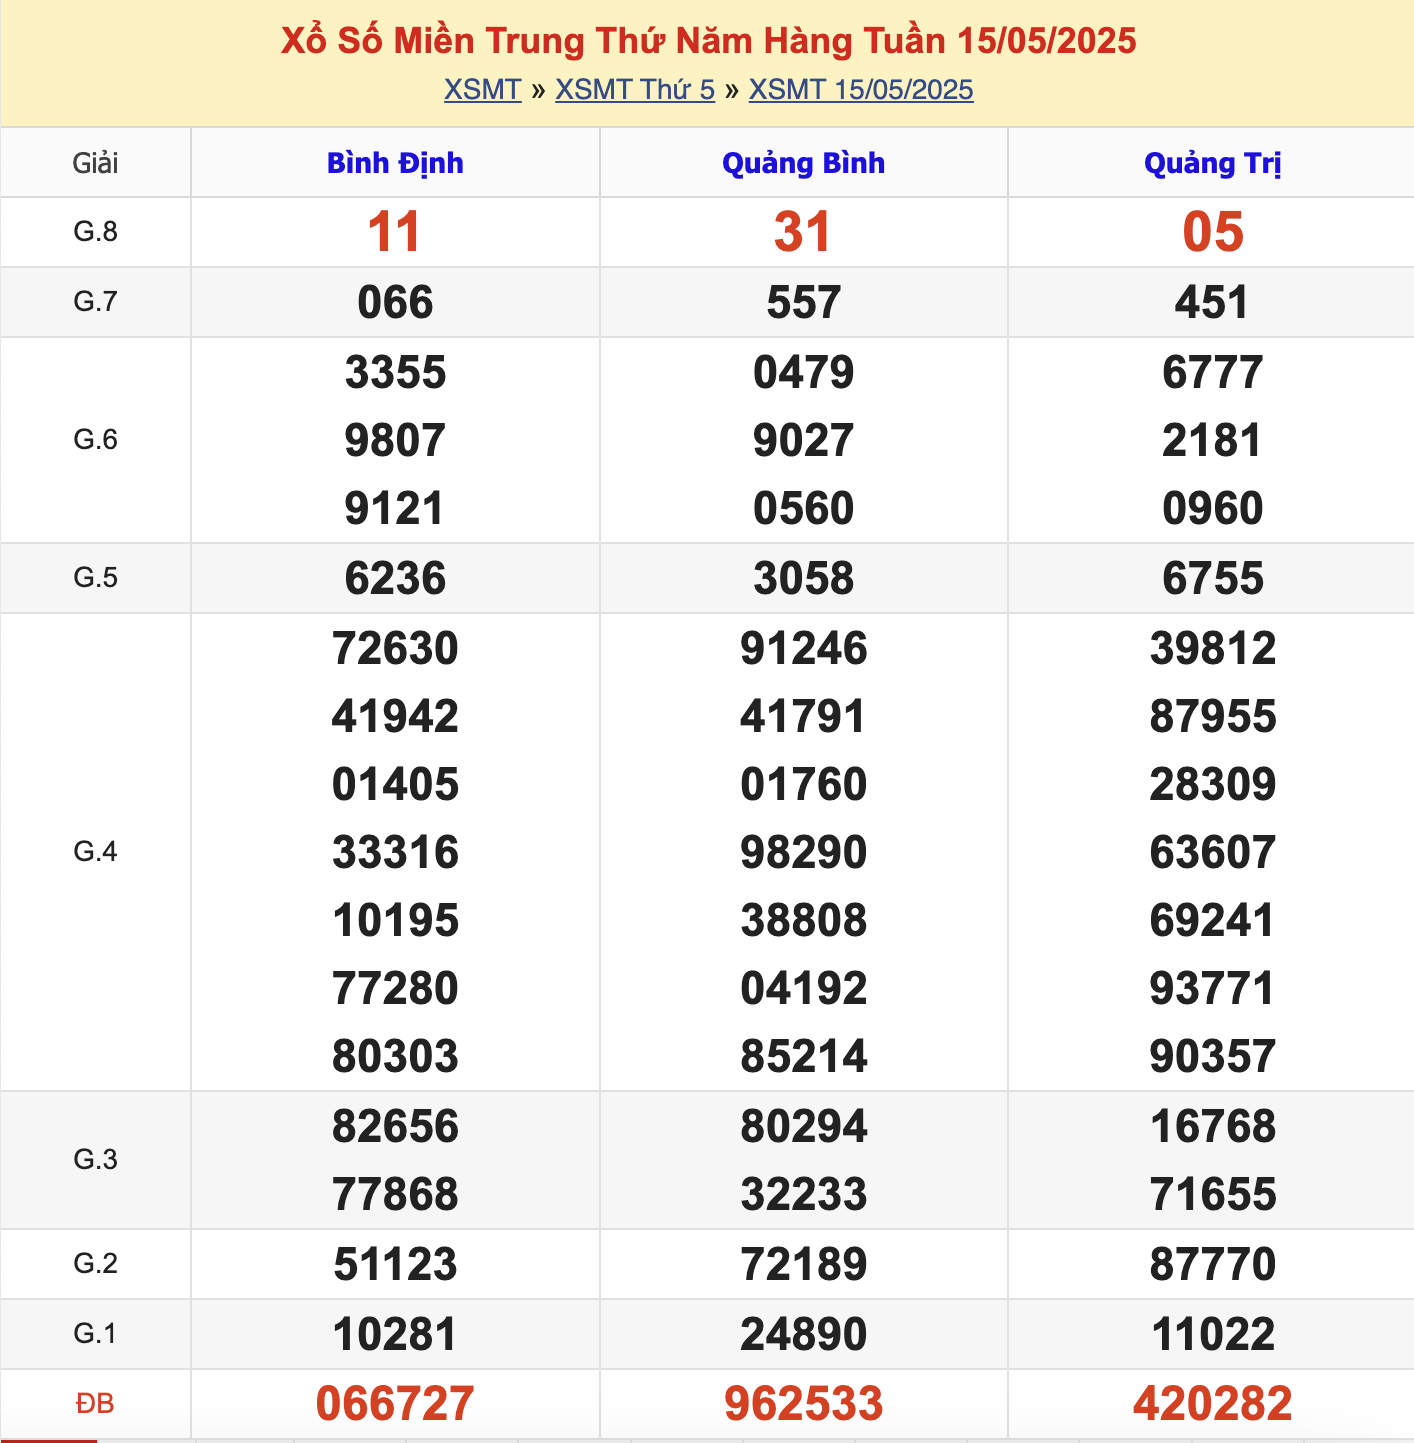Open the XSMT 15/05/2025 breadcrumb link
The width and height of the screenshot is (1414, 1443).
coord(861,90)
